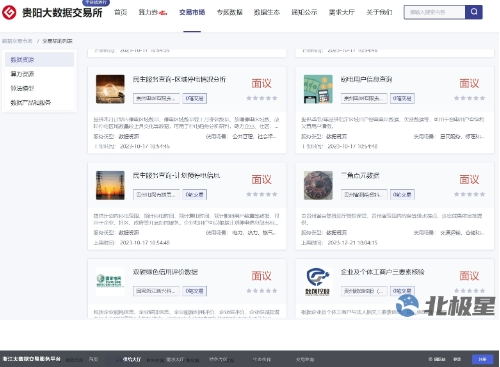Open the 需求大厅 navigation item
The image size is (500, 367).
tap(342, 12)
